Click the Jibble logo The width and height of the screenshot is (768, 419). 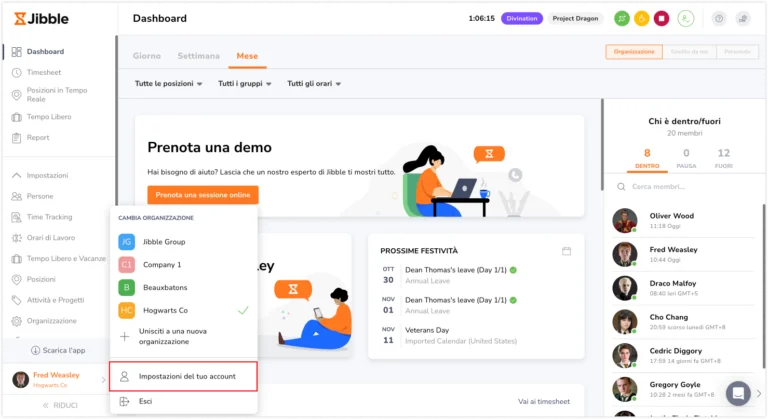point(41,19)
